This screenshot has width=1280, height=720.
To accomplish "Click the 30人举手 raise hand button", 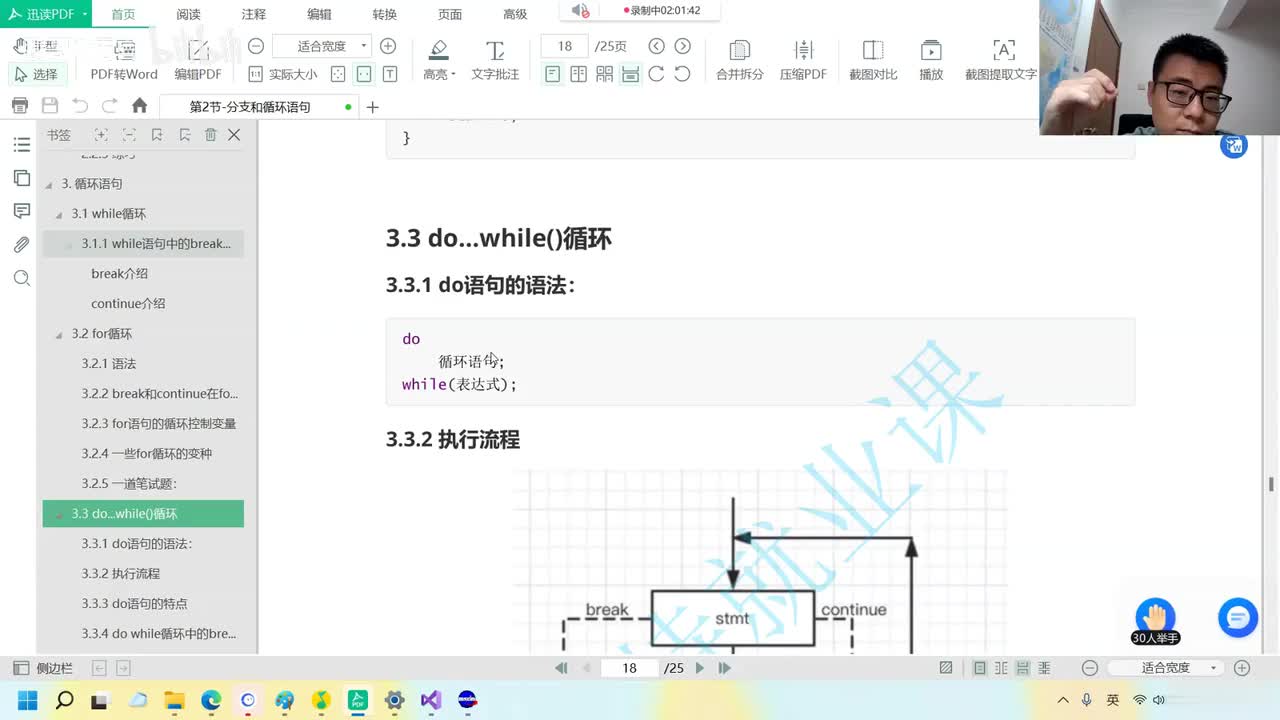I will (x=1155, y=622).
